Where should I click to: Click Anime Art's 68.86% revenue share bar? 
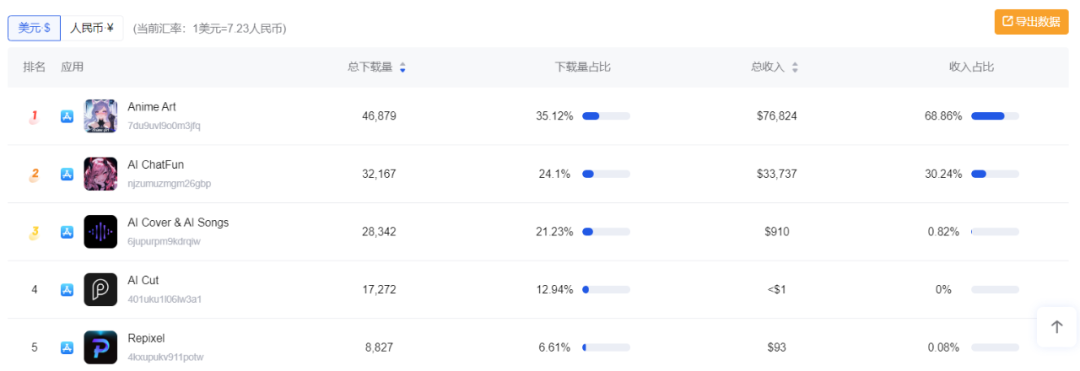[995, 116]
